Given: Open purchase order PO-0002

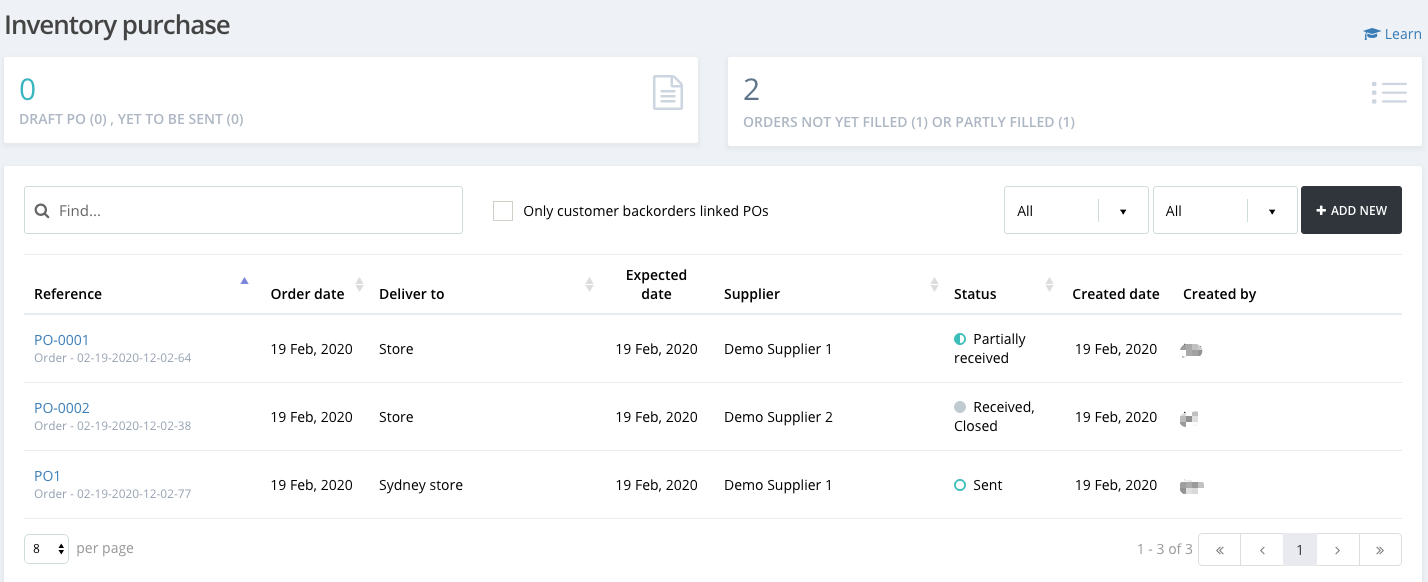Looking at the screenshot, I should tap(62, 408).
